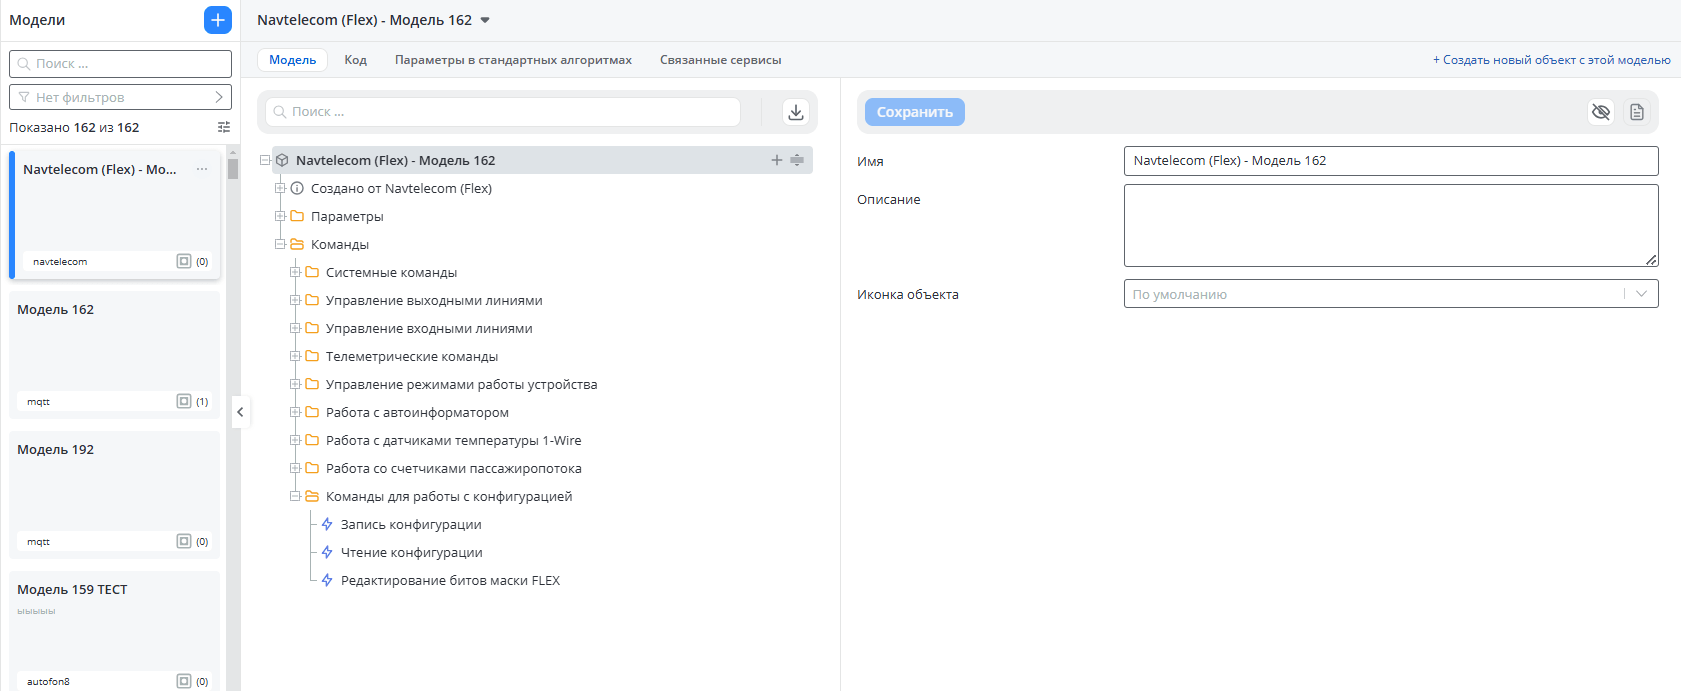Click objects icon on Модель 159 ТЕСТ card
Screen dimensions: 1681x691
184,681
